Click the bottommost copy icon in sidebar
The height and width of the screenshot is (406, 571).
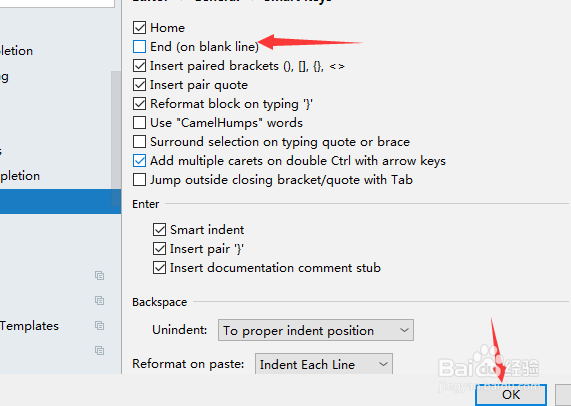pyautogui.click(x=99, y=351)
